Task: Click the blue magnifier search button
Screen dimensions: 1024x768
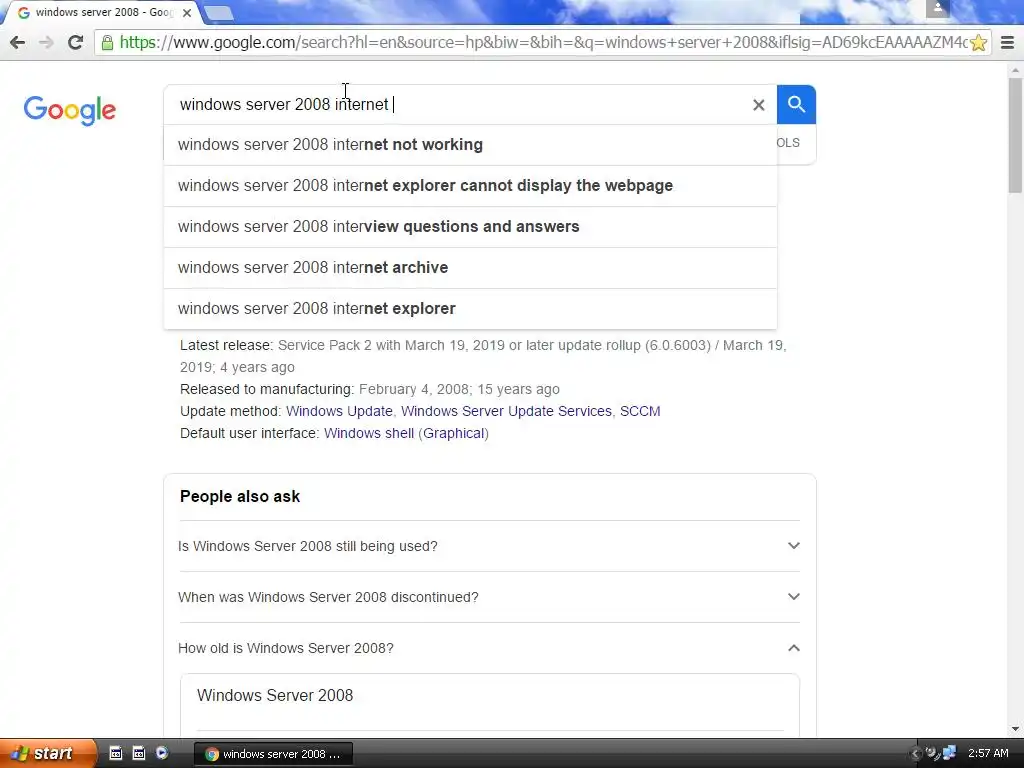Action: tap(796, 104)
